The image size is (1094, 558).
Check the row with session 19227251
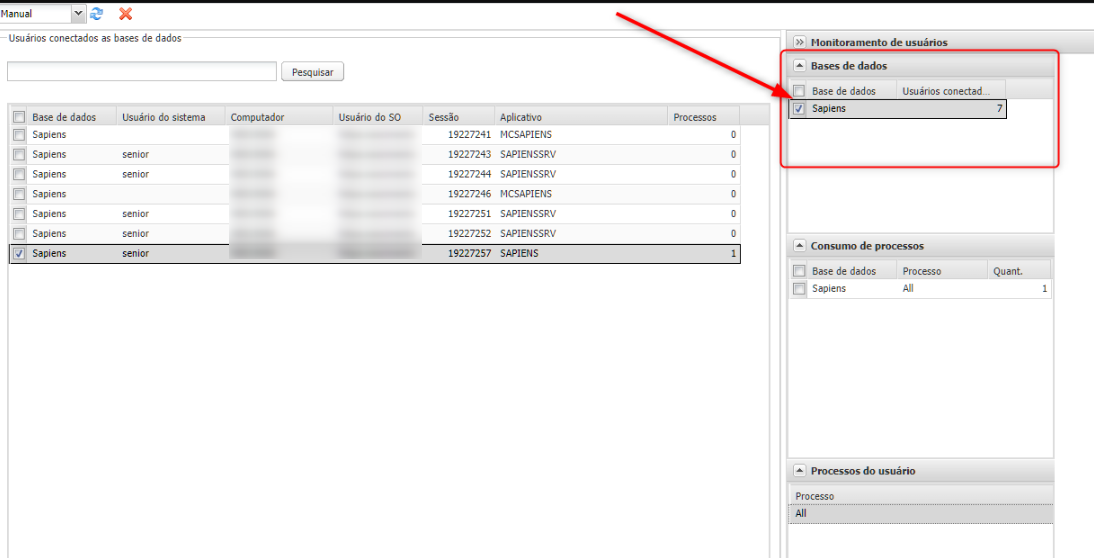point(19,214)
